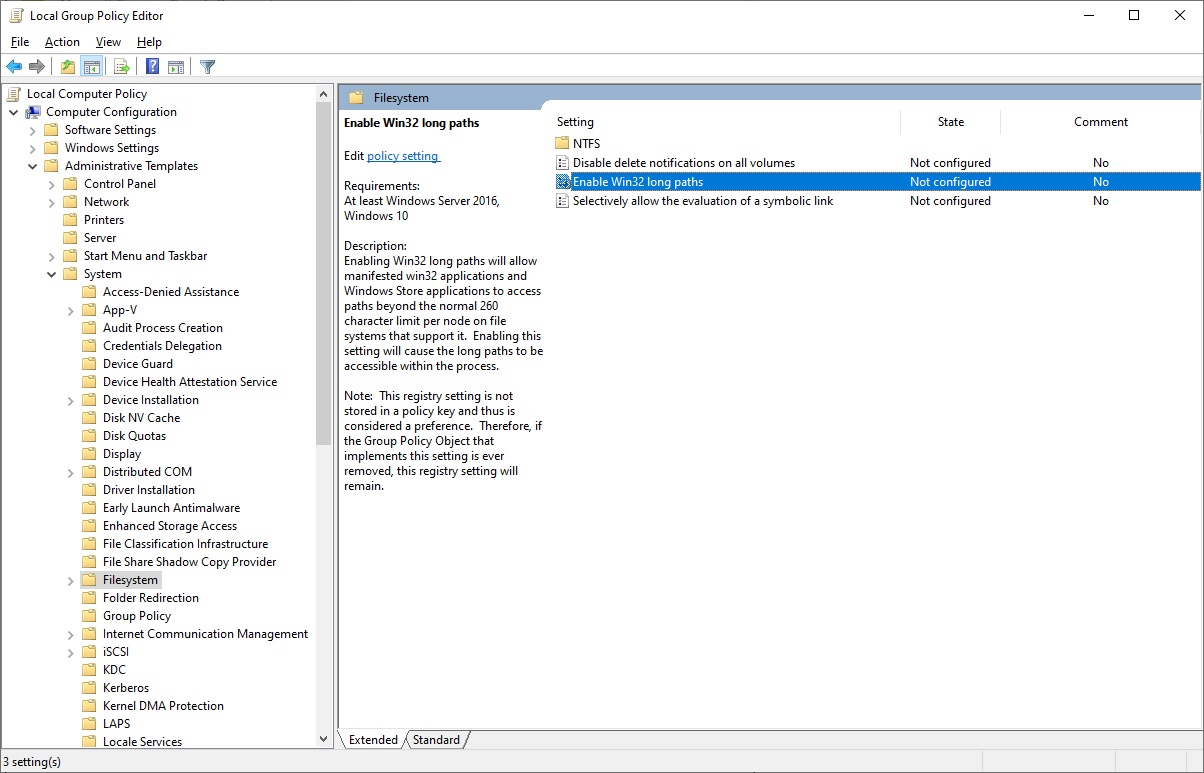1204x773 pixels.
Task: Toggle the Show/Hide Console Tree icon
Action: click(x=91, y=67)
